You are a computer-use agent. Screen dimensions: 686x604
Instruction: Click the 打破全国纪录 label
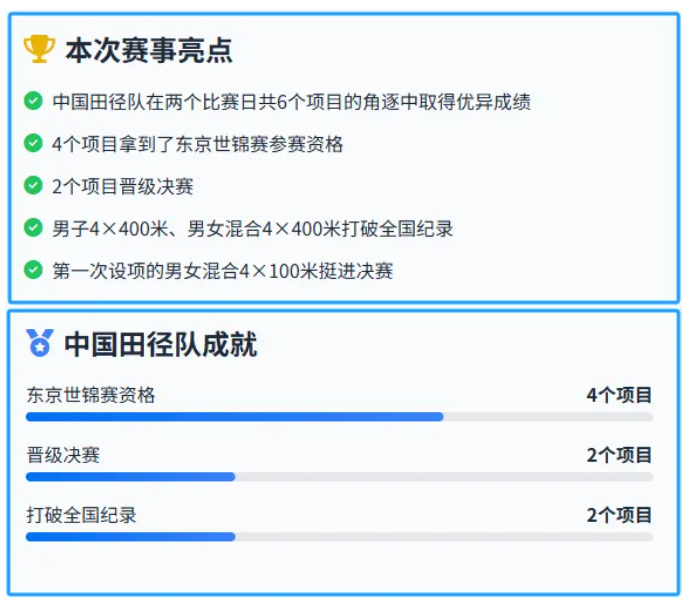pyautogui.click(x=82, y=515)
